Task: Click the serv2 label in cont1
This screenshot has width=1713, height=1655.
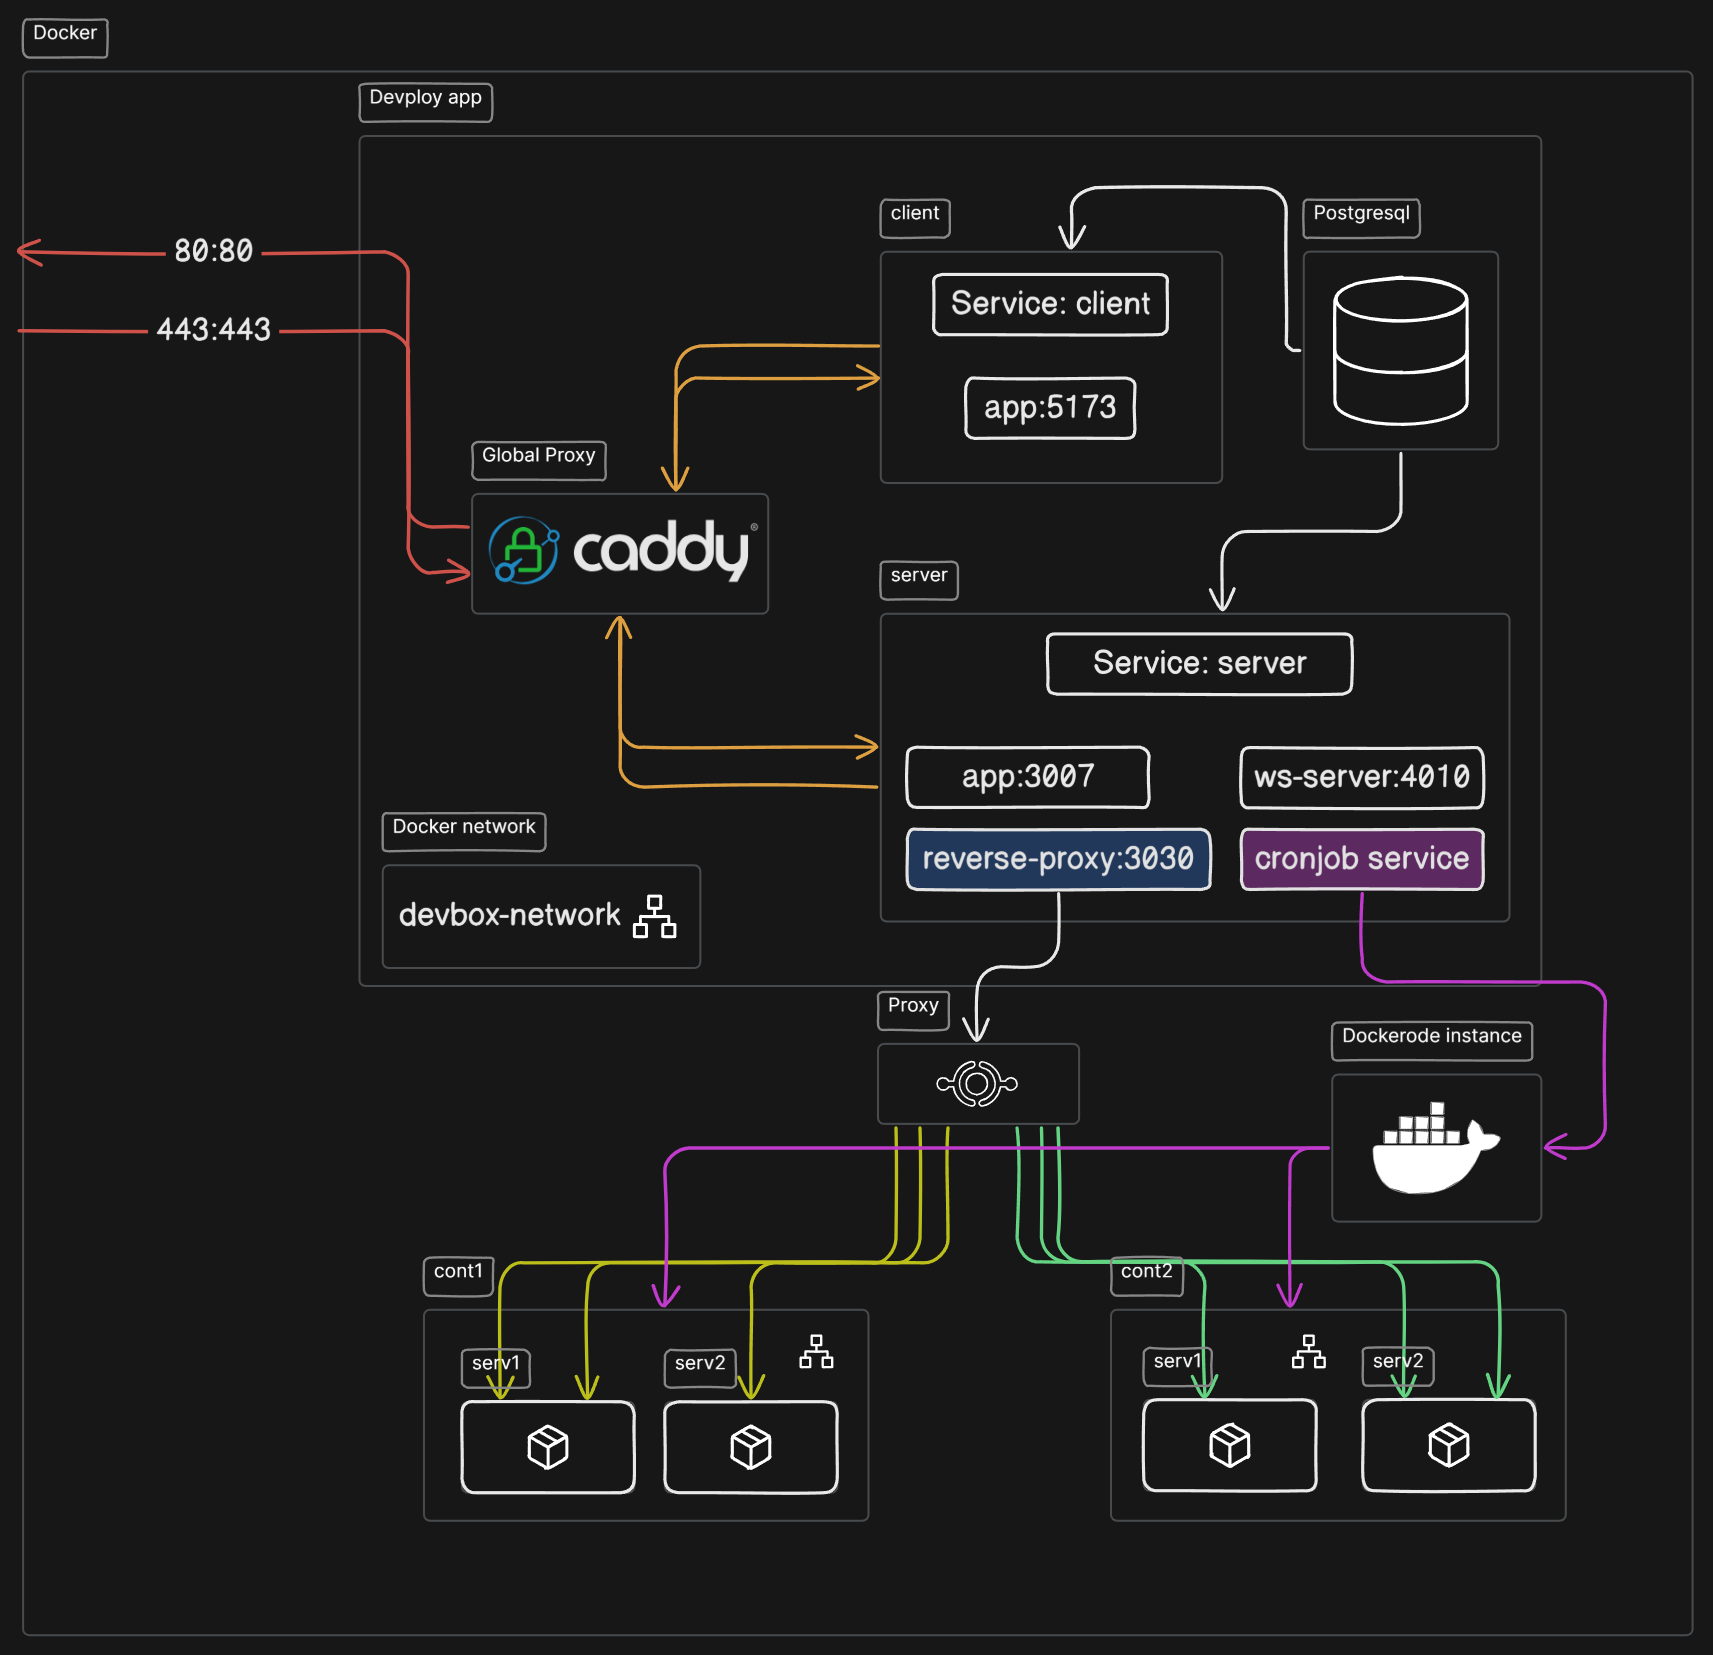Action: 700,1368
